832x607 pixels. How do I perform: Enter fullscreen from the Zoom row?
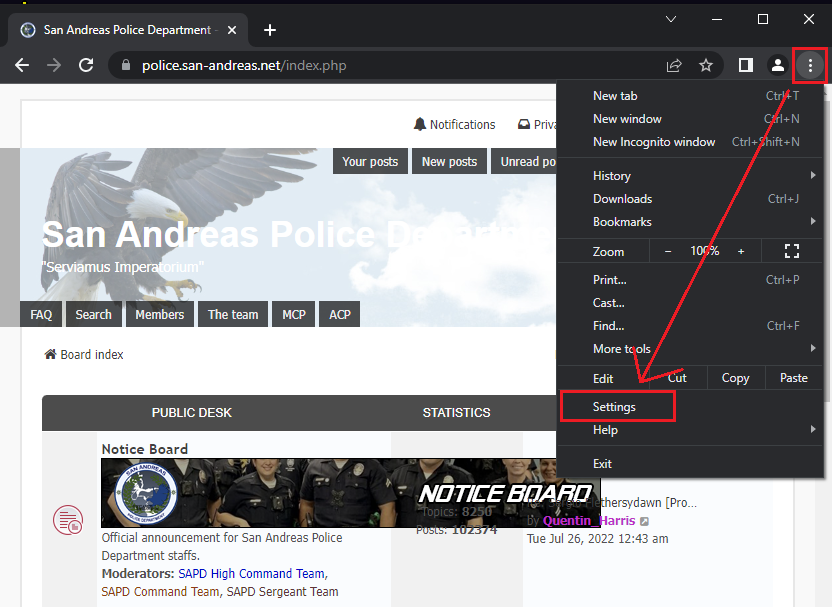coord(792,251)
